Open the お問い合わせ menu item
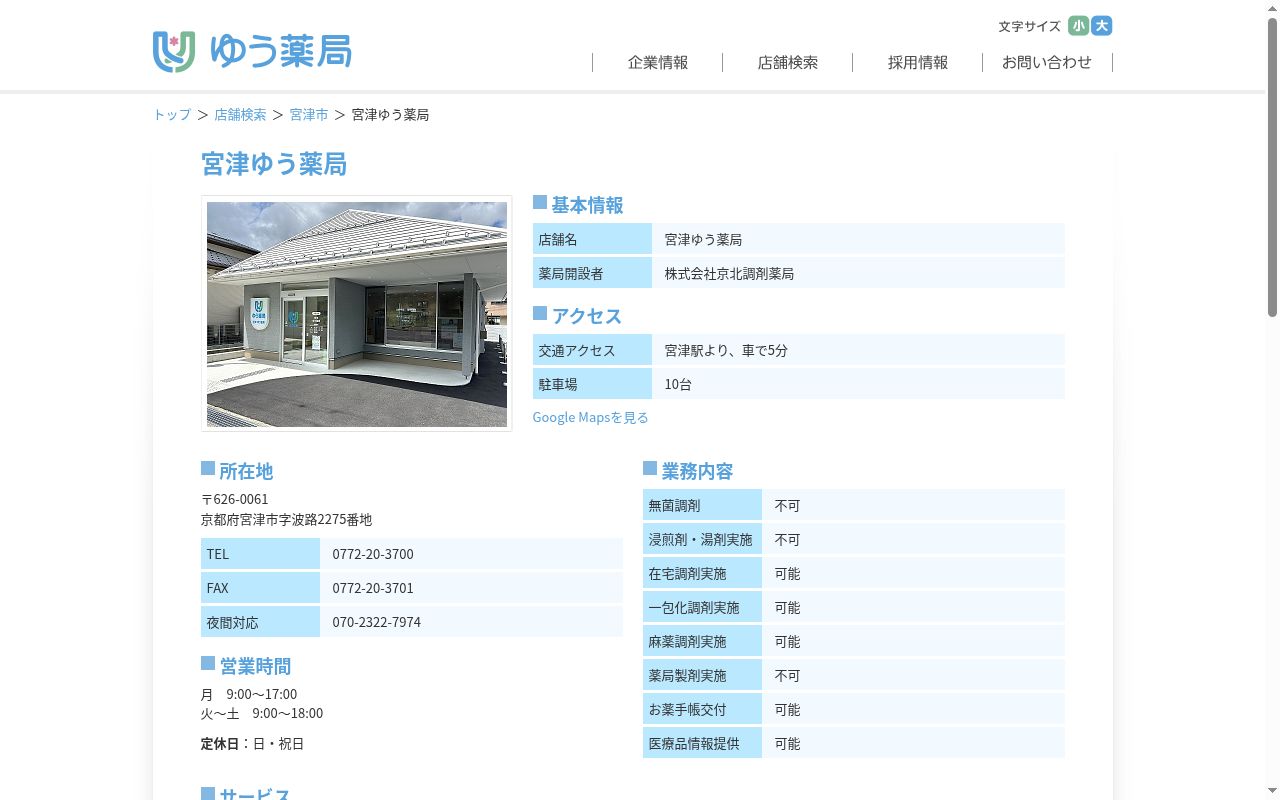This screenshot has width=1280, height=800. pos(1047,62)
